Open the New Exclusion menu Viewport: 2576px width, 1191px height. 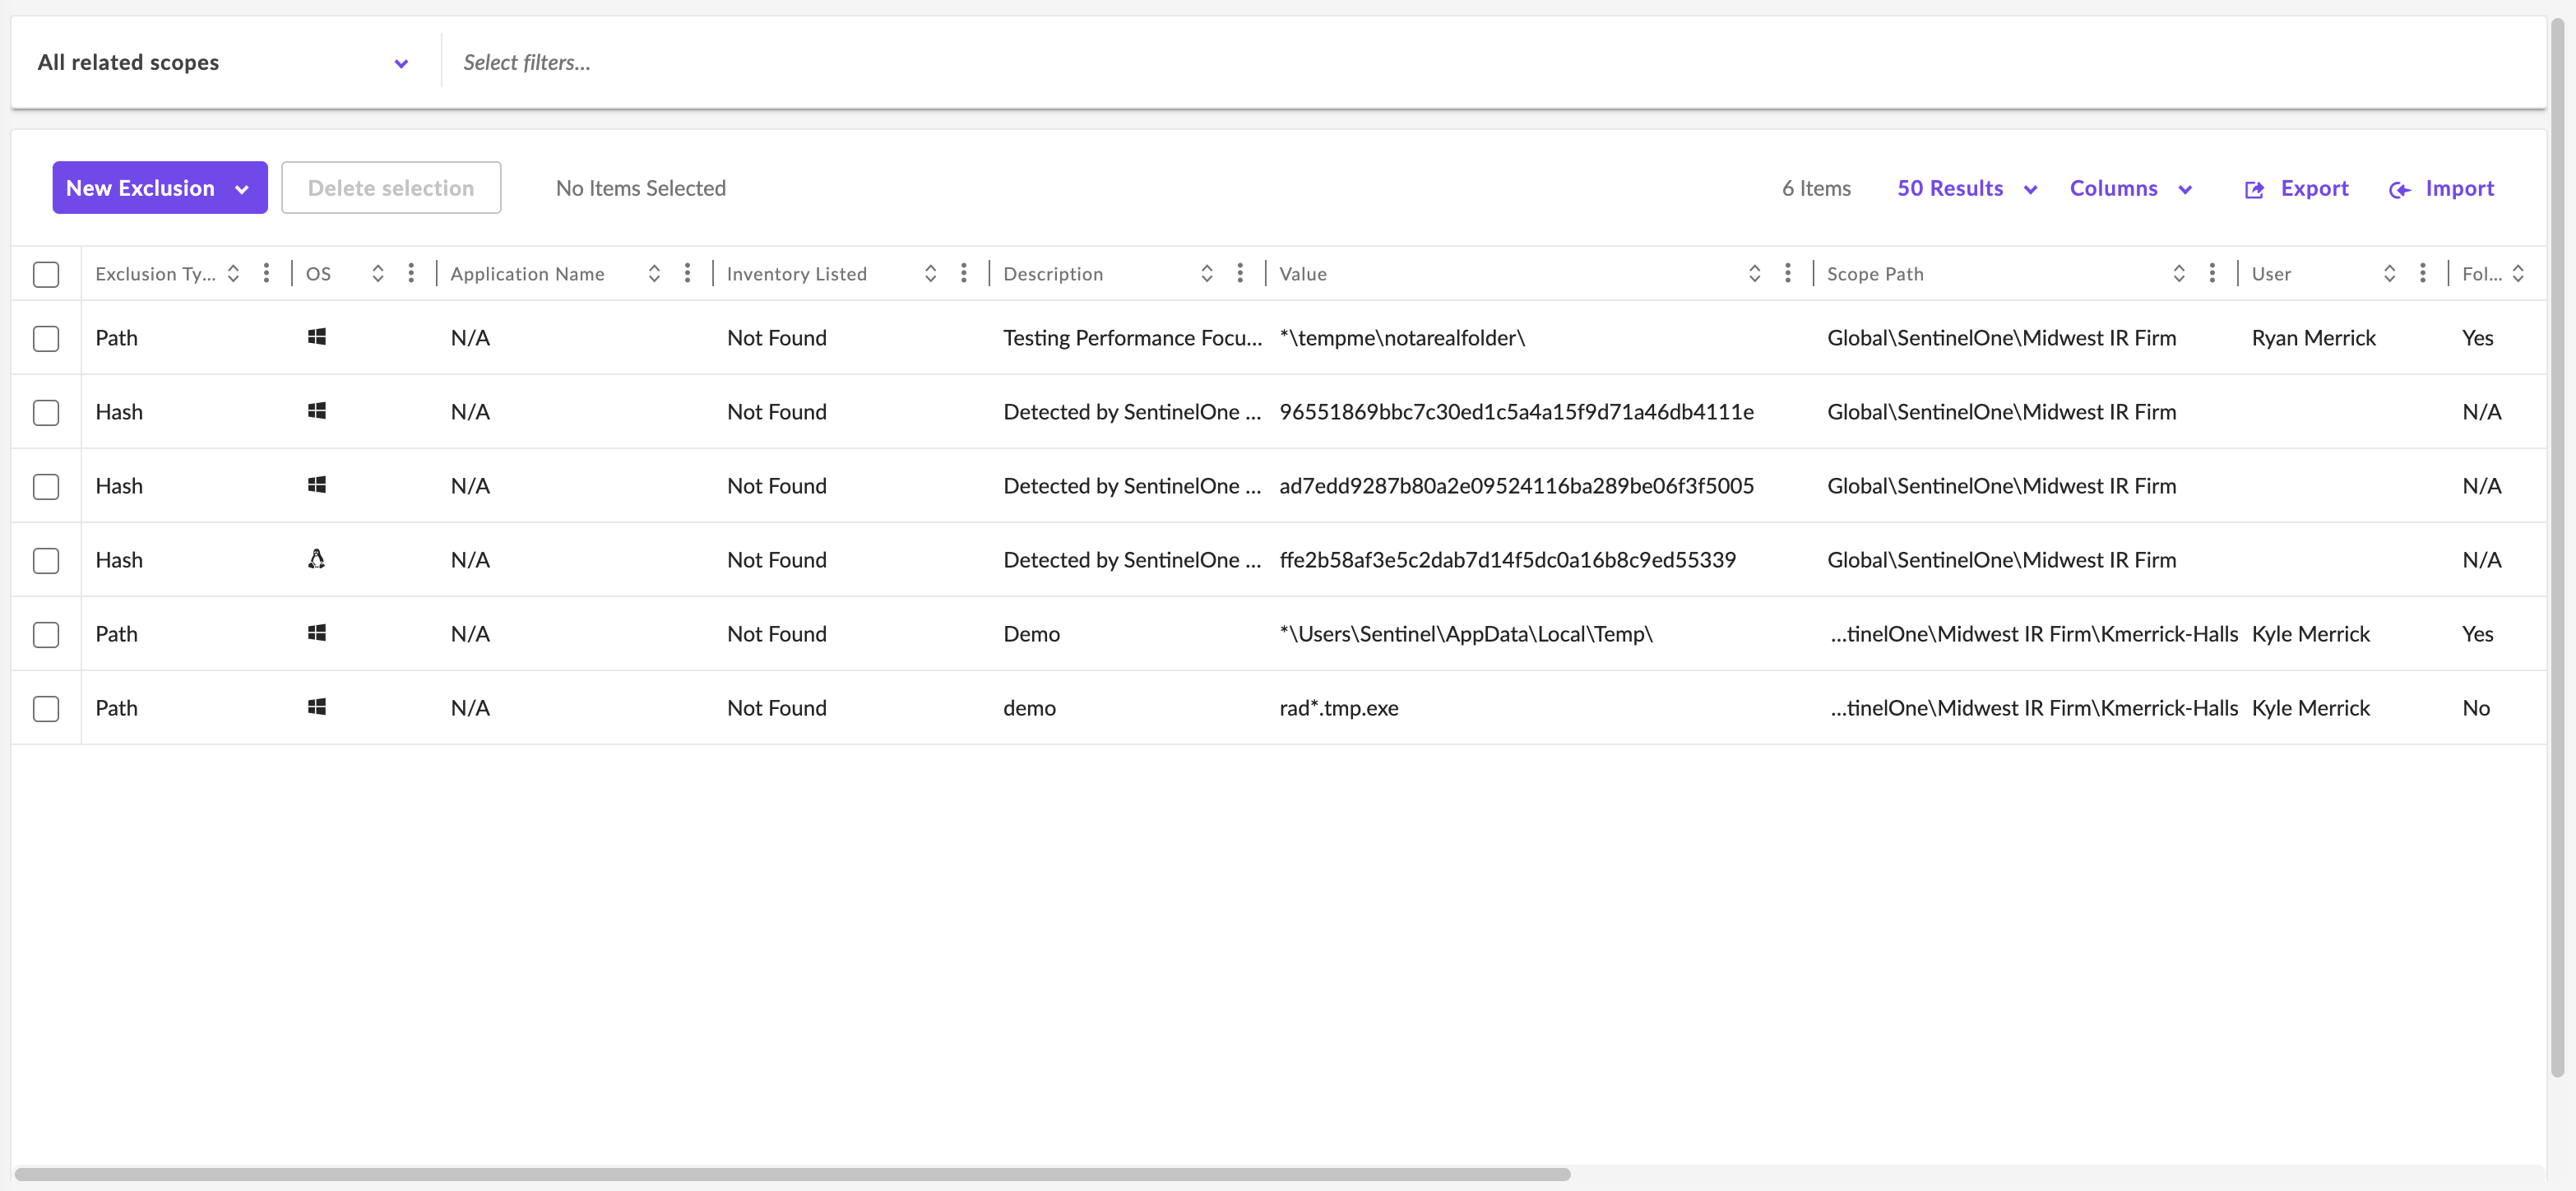[x=160, y=187]
